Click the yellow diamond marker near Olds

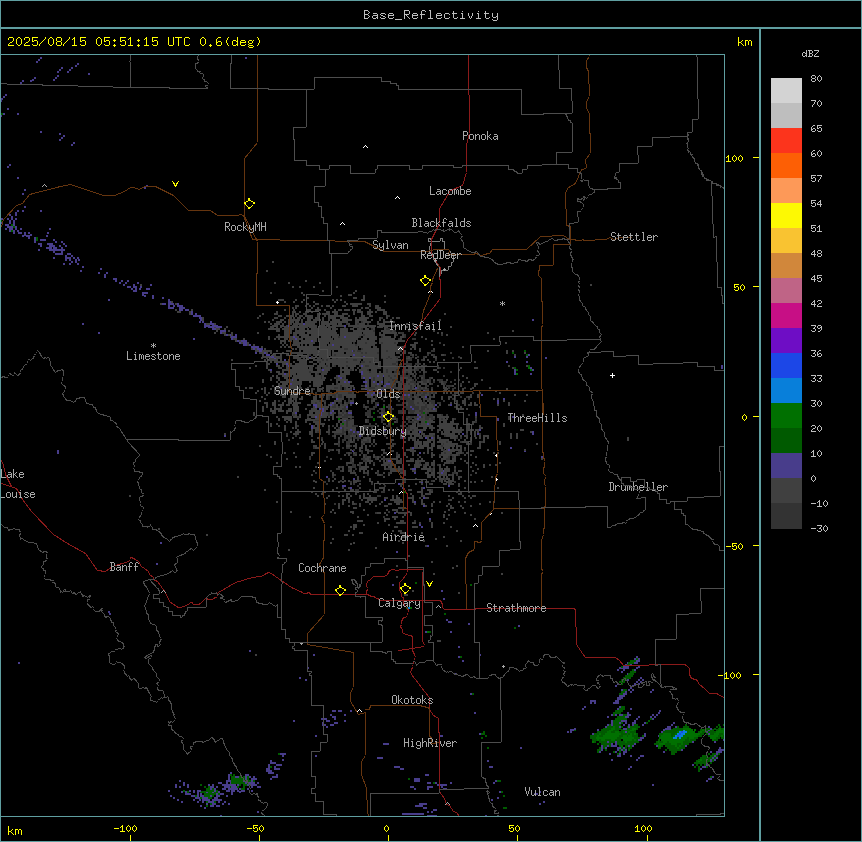point(388,417)
